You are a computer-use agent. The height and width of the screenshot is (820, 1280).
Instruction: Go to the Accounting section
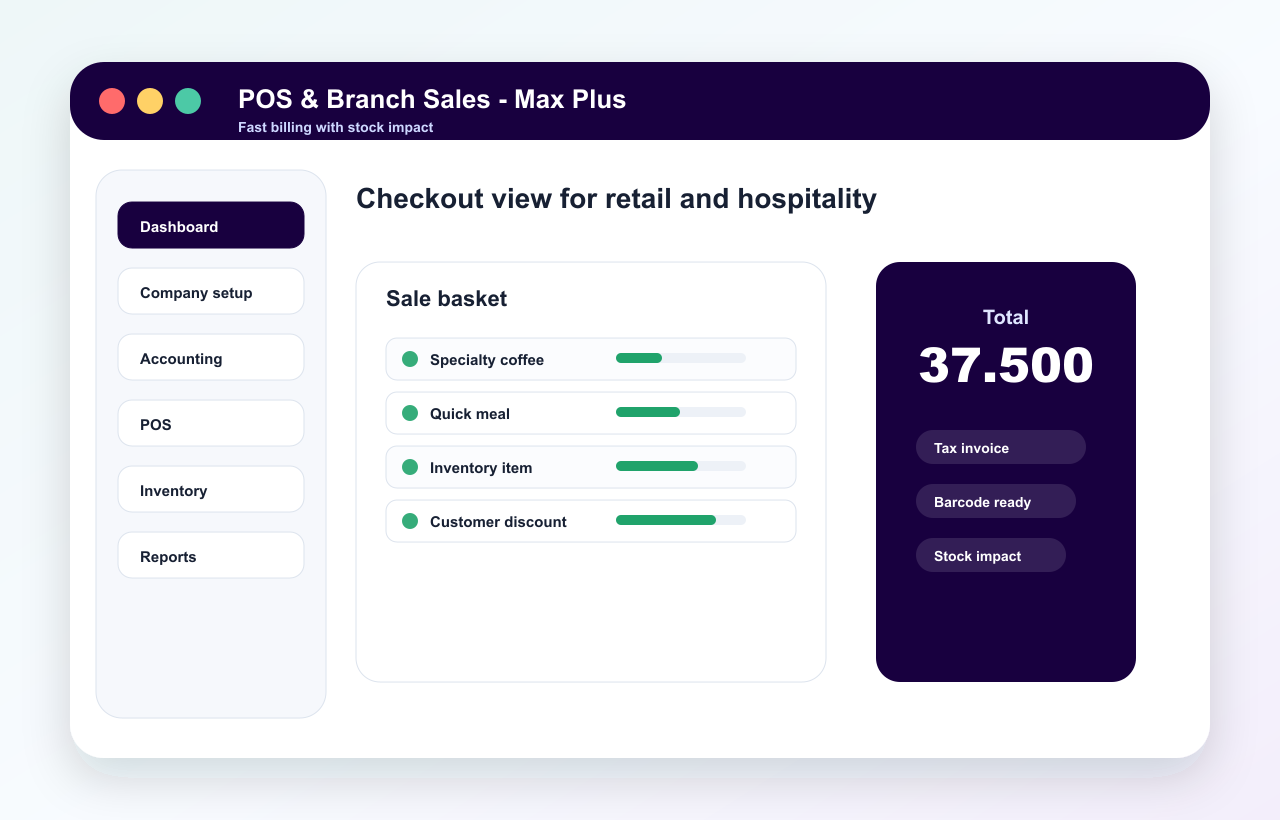211,357
